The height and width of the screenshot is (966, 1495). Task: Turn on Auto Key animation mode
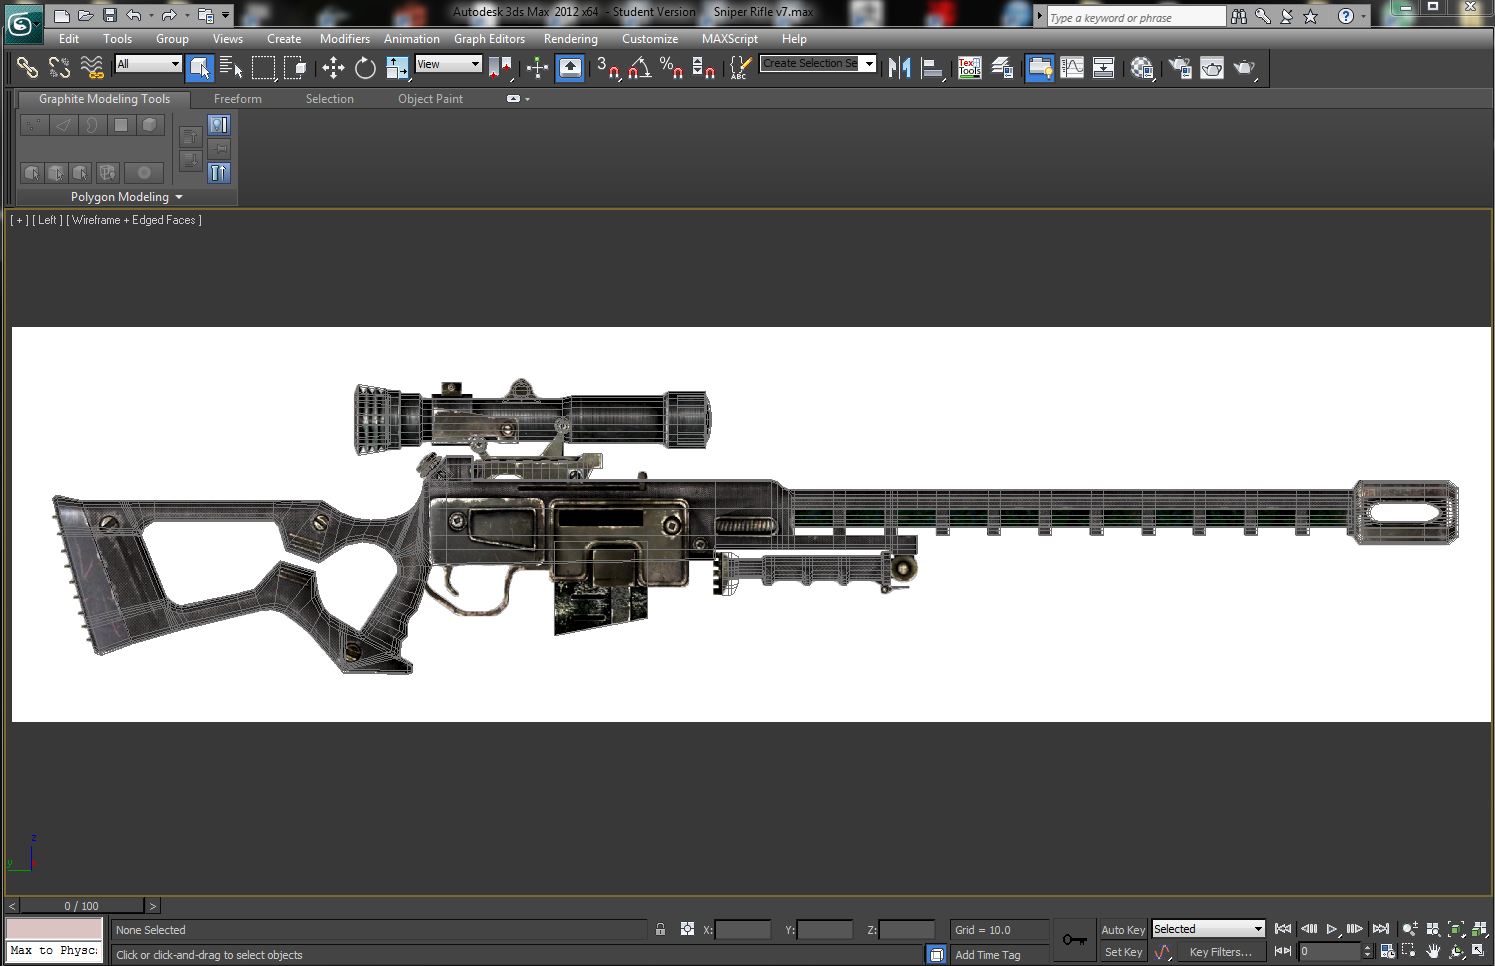coord(1121,929)
